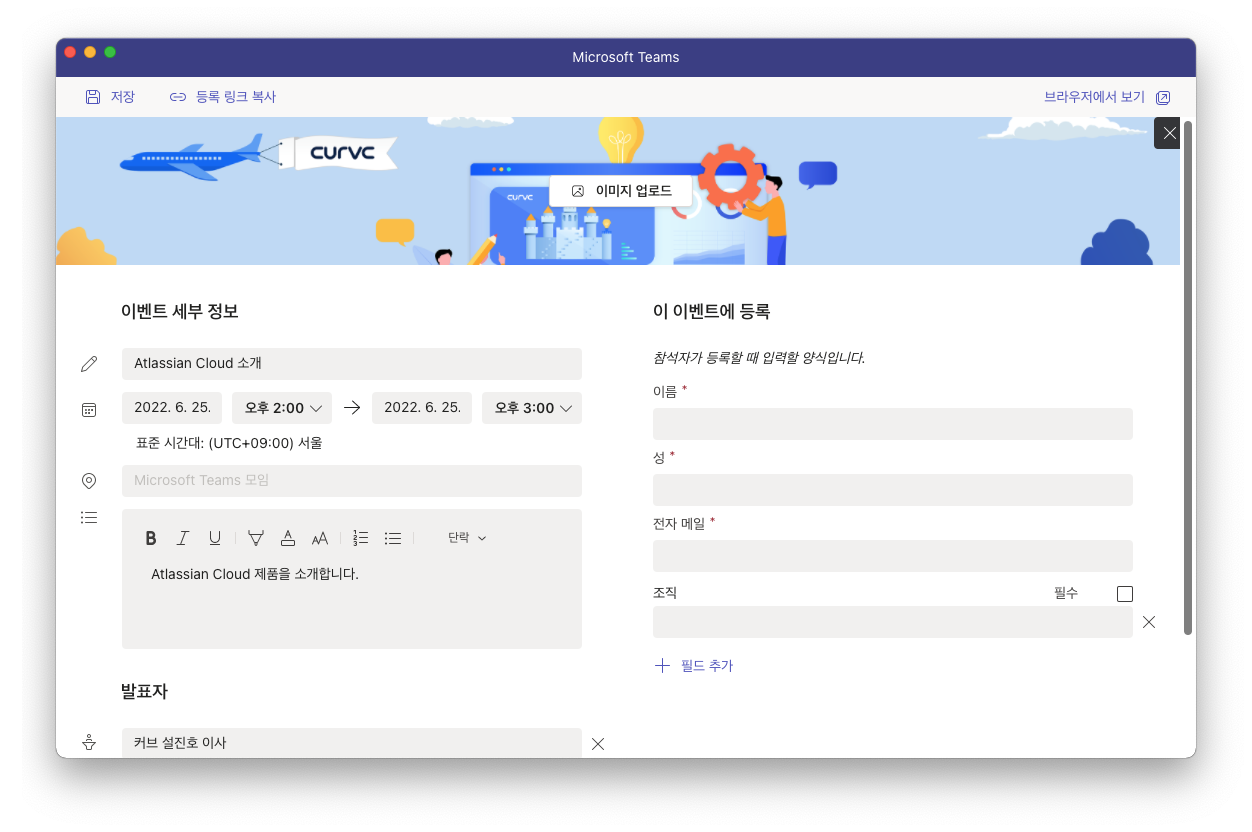The height and width of the screenshot is (832, 1252).
Task: Open in browser (브라우저에서 보기) link
Action: [x=1094, y=97]
